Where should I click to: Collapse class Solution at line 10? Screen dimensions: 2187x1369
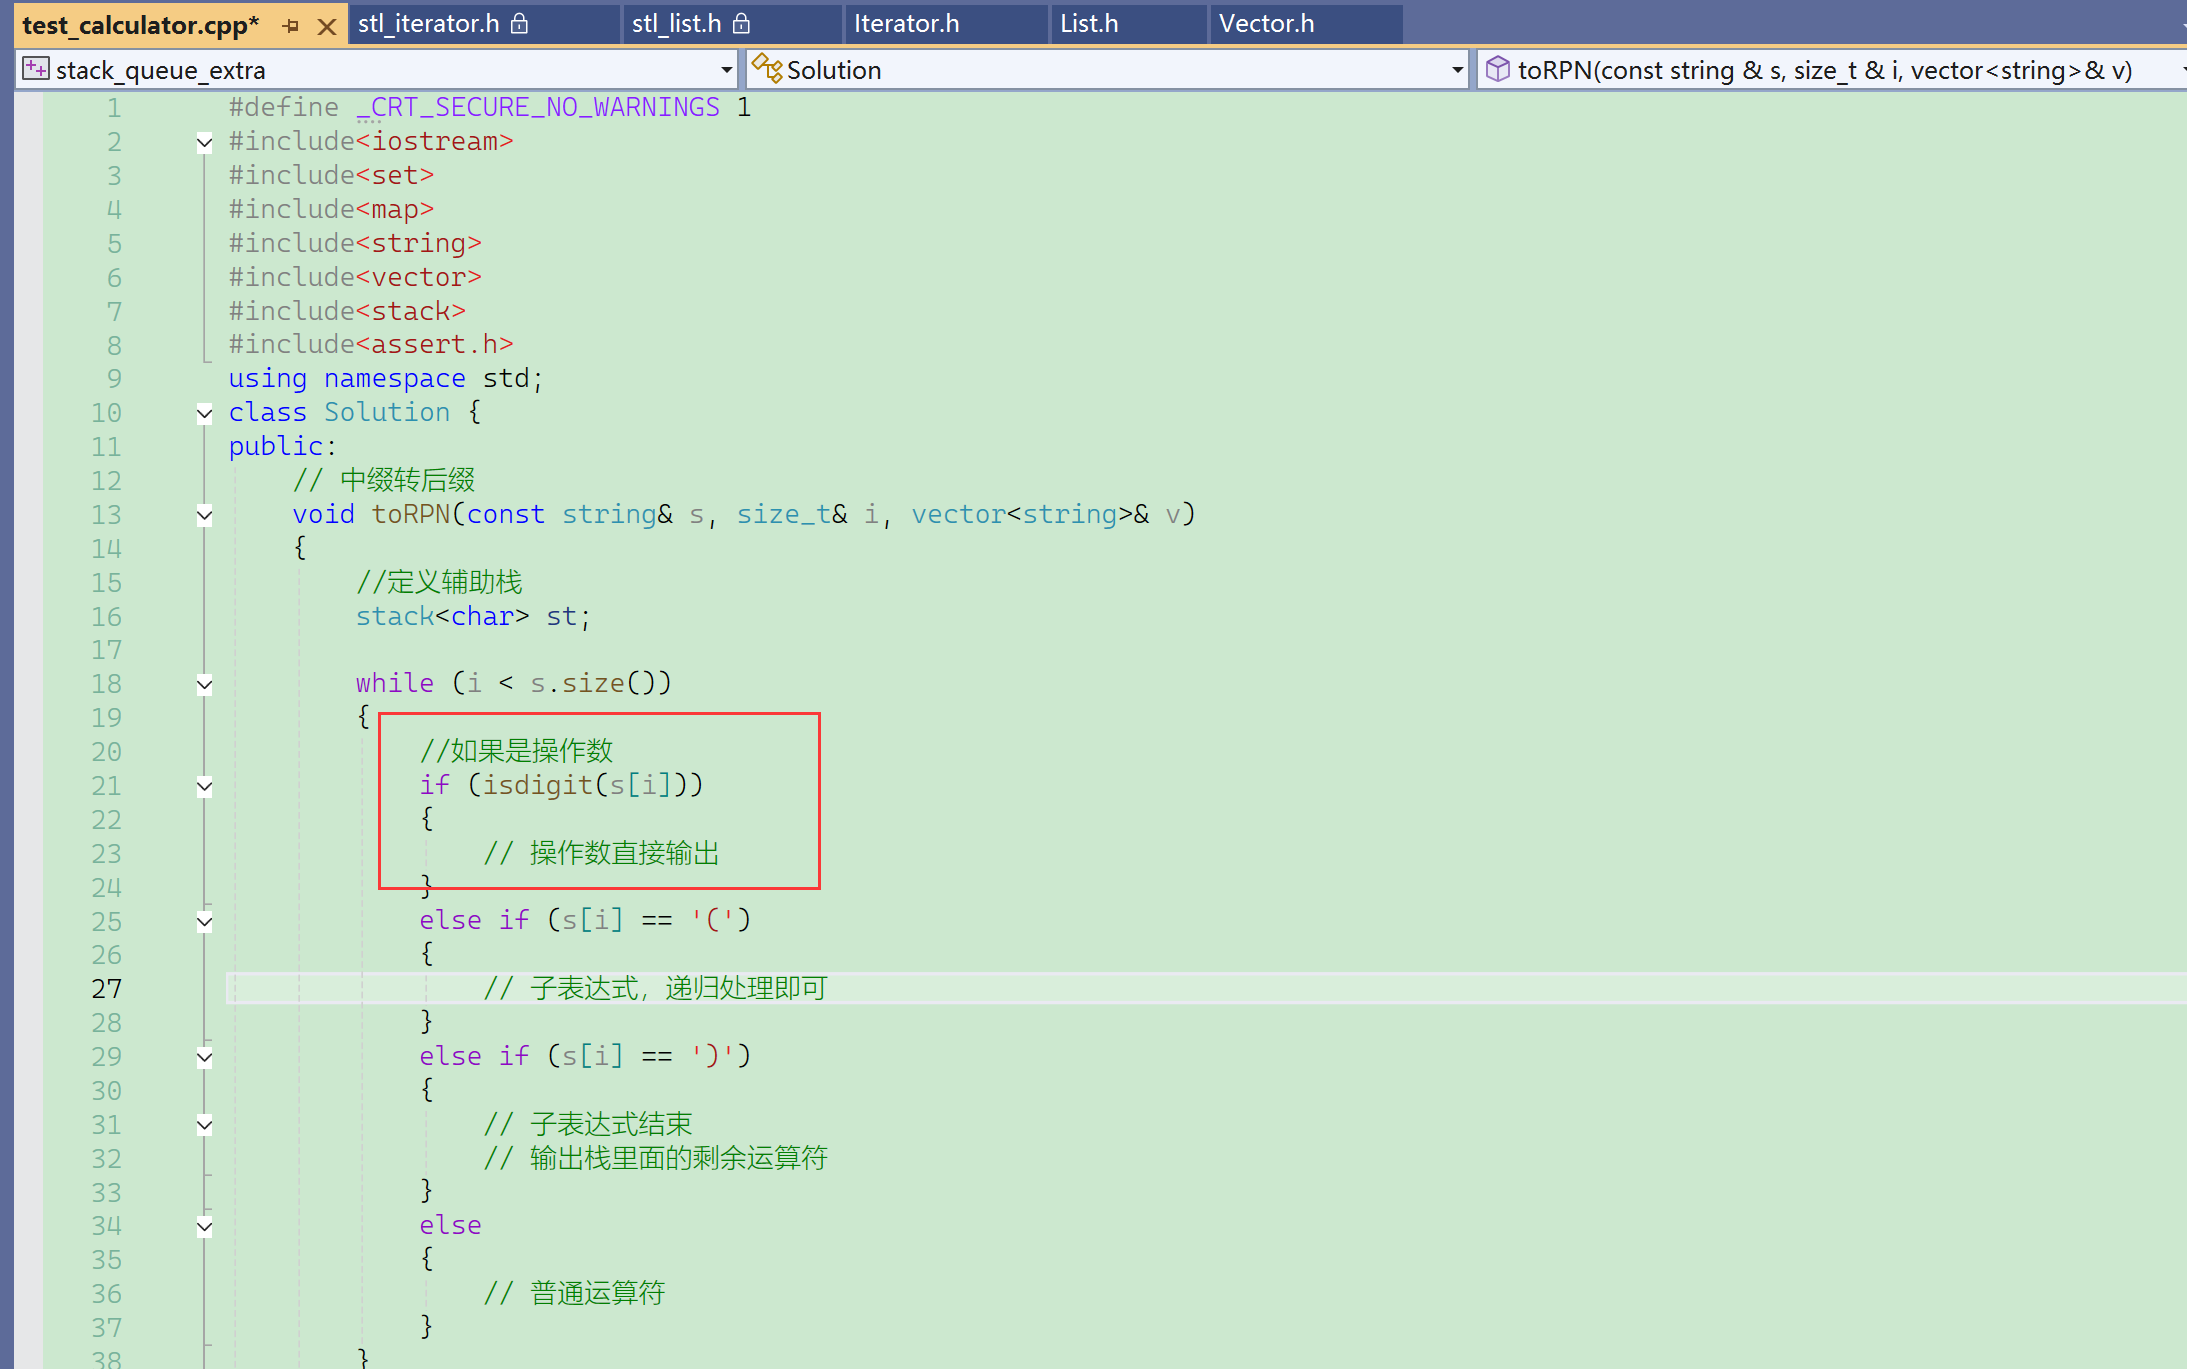pyautogui.click(x=204, y=413)
